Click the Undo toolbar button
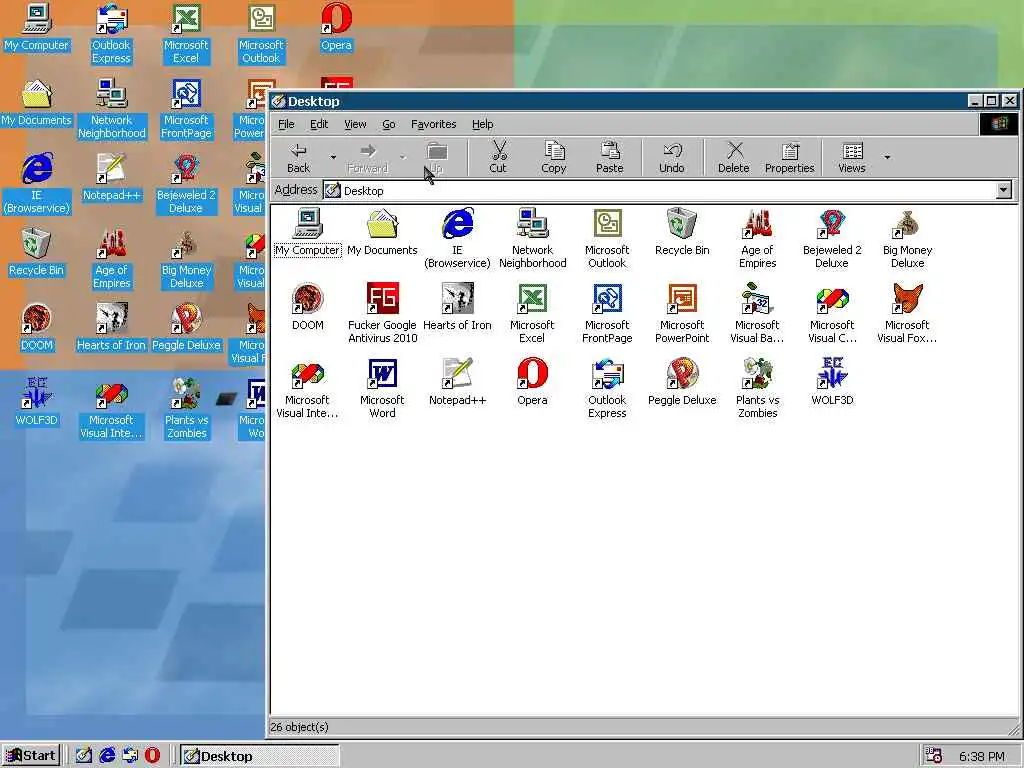Viewport: 1024px width, 768px height. (671, 157)
